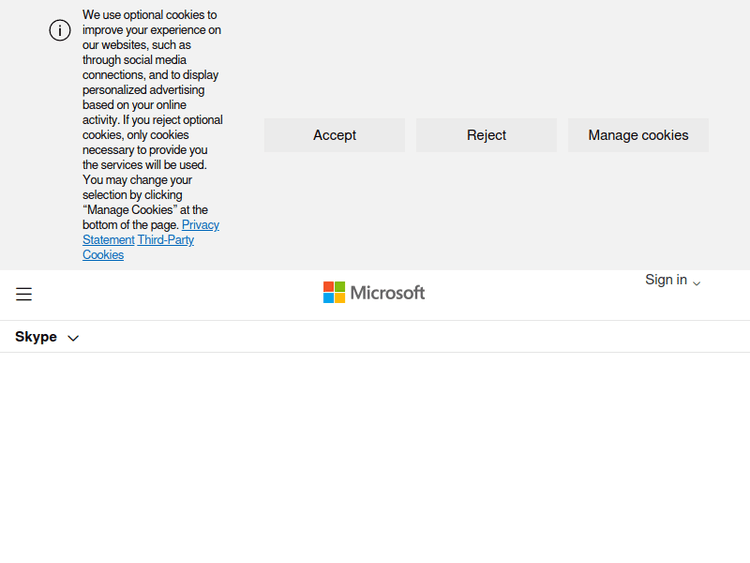Open the Privacy Statement link
Screen dimensions: 750x563
tap(200, 225)
